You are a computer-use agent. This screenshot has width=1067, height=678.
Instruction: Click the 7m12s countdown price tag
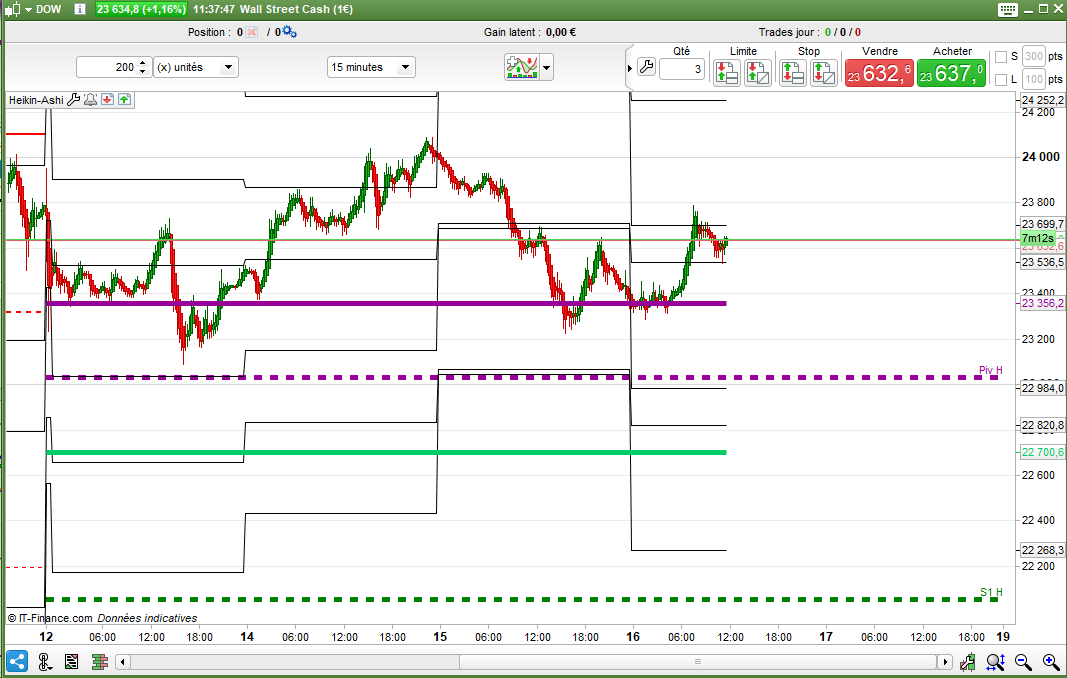[1037, 238]
